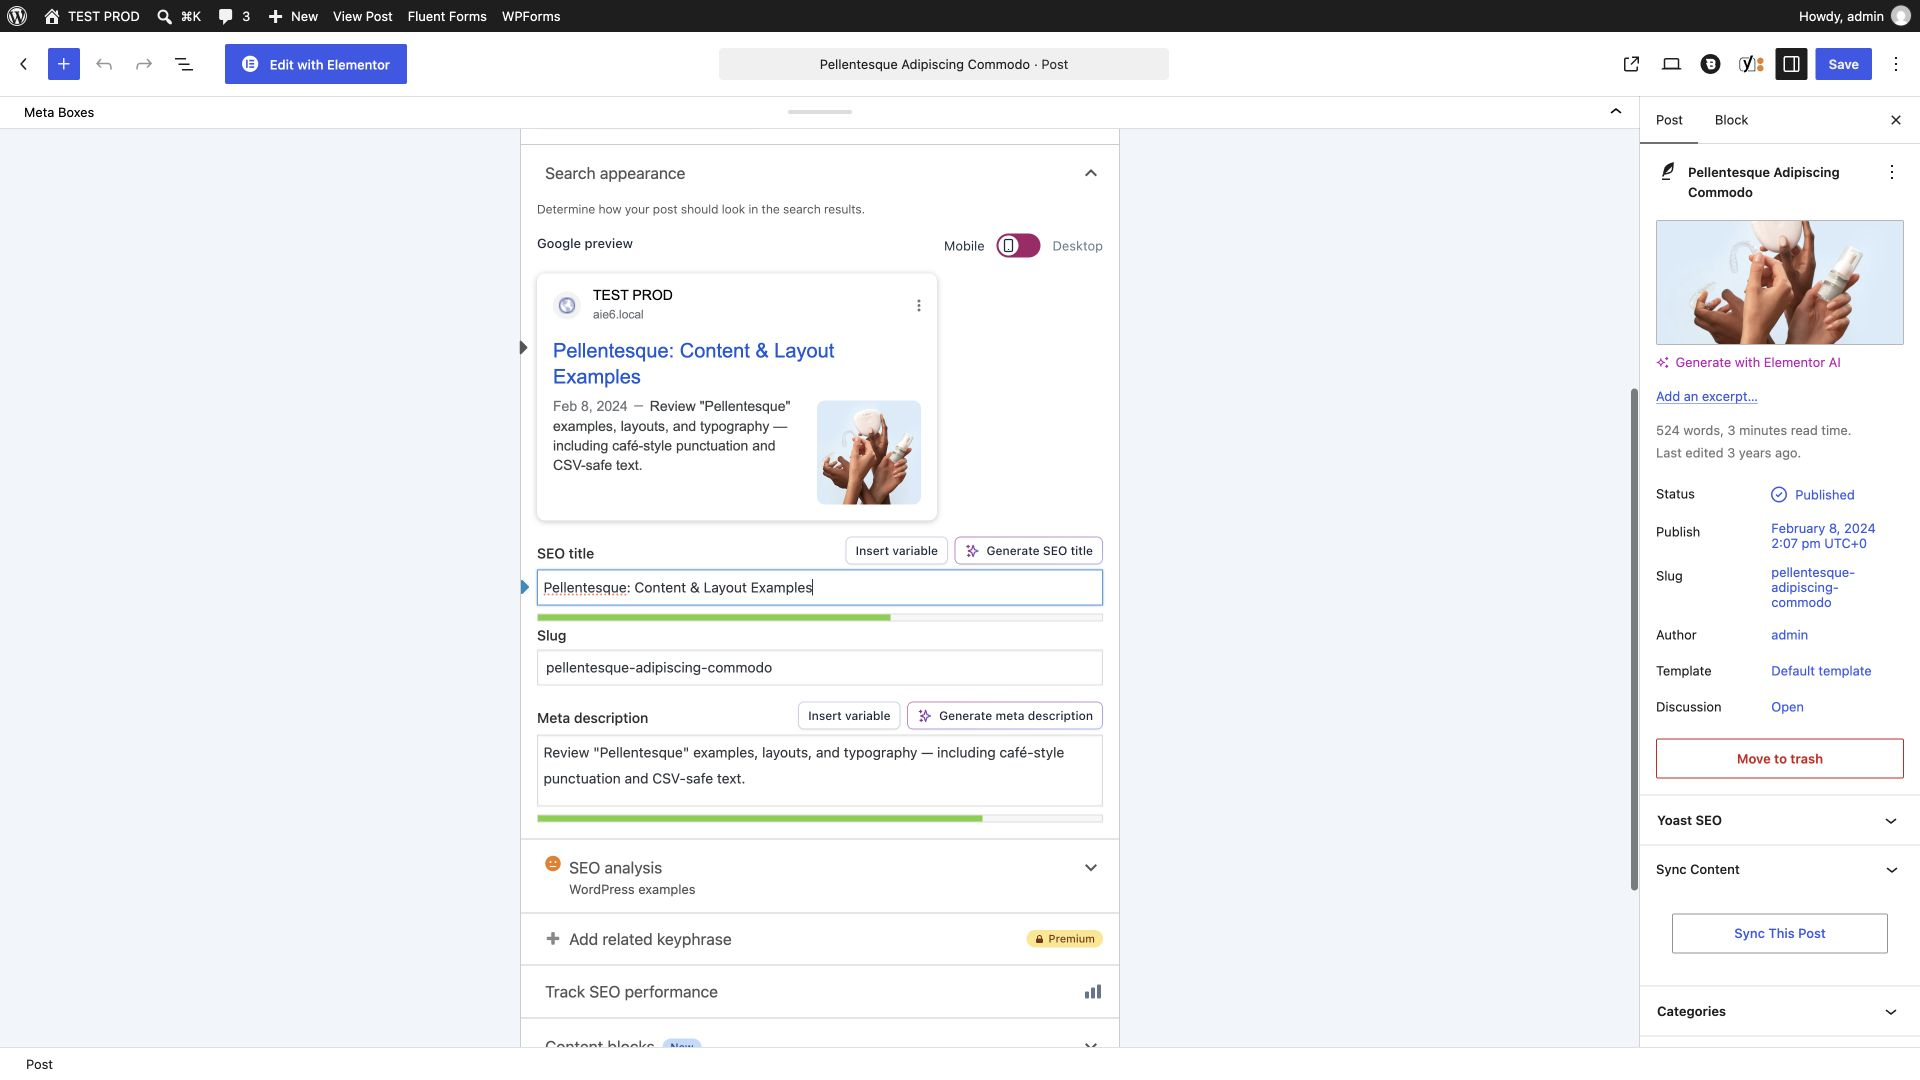The width and height of the screenshot is (1920, 1080).
Task: Focus the SEO title input field
Action: pos(820,588)
